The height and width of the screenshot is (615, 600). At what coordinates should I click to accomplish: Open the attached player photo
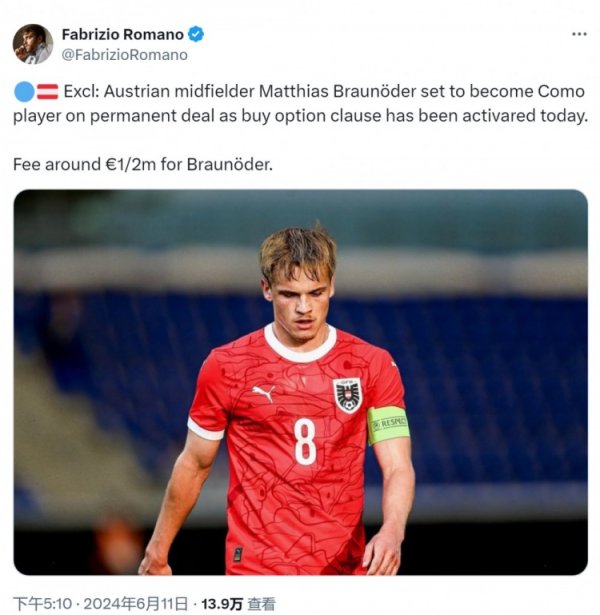[300, 382]
